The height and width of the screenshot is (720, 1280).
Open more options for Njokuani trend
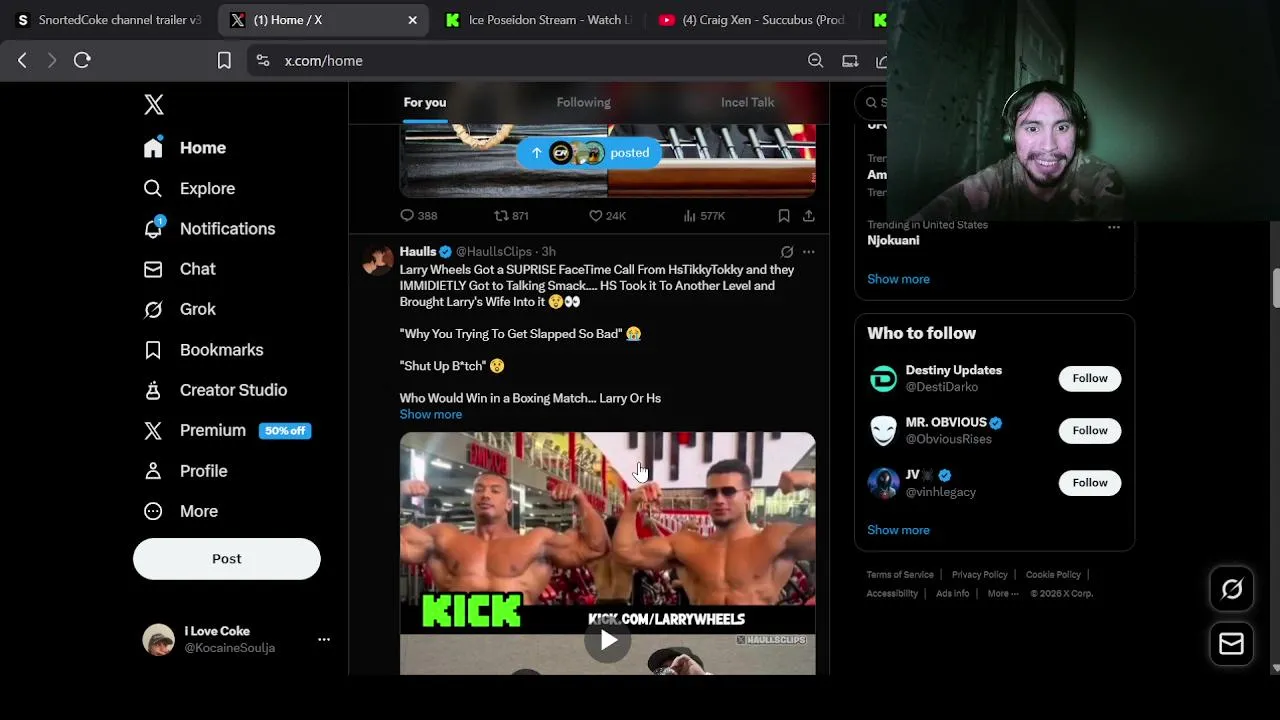click(1114, 227)
